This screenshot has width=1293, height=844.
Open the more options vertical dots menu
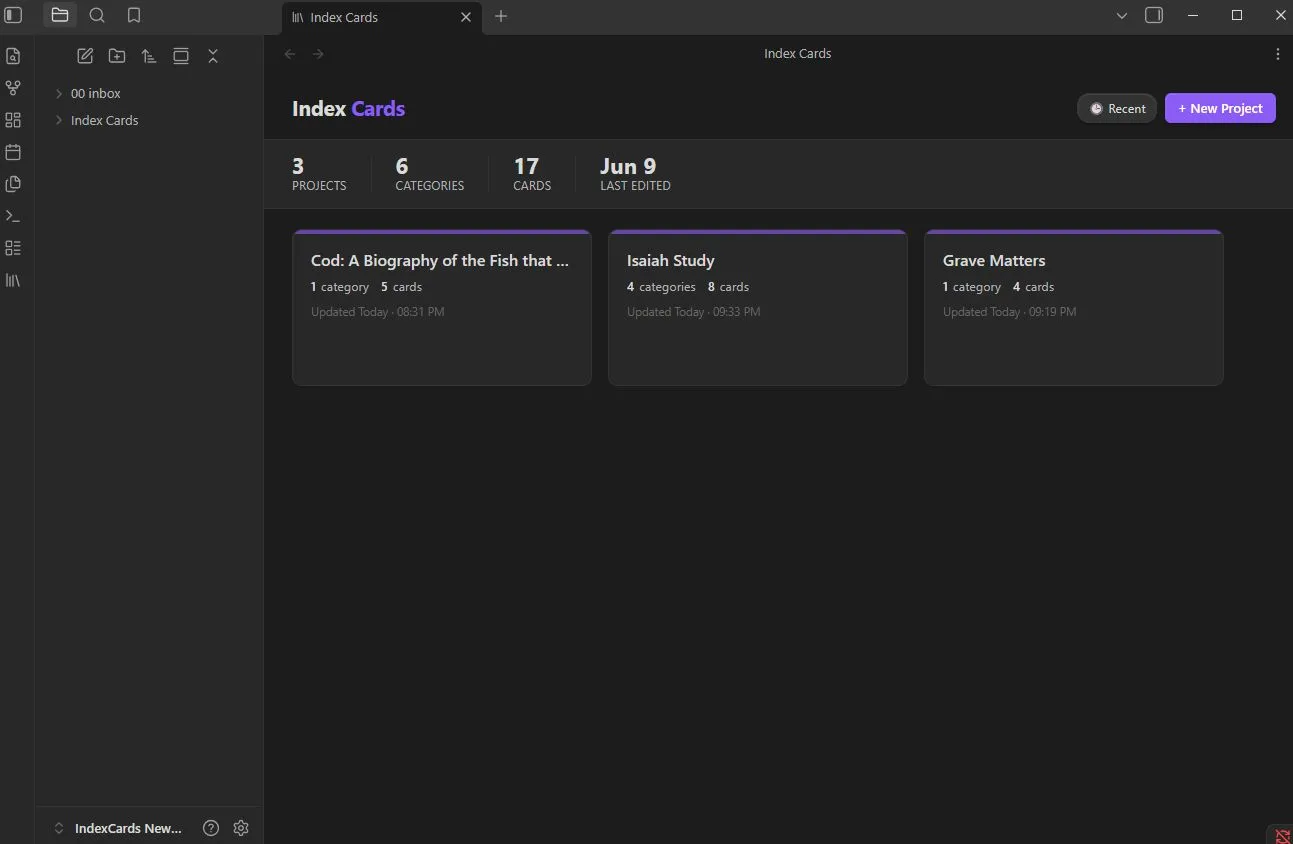[x=1277, y=54]
